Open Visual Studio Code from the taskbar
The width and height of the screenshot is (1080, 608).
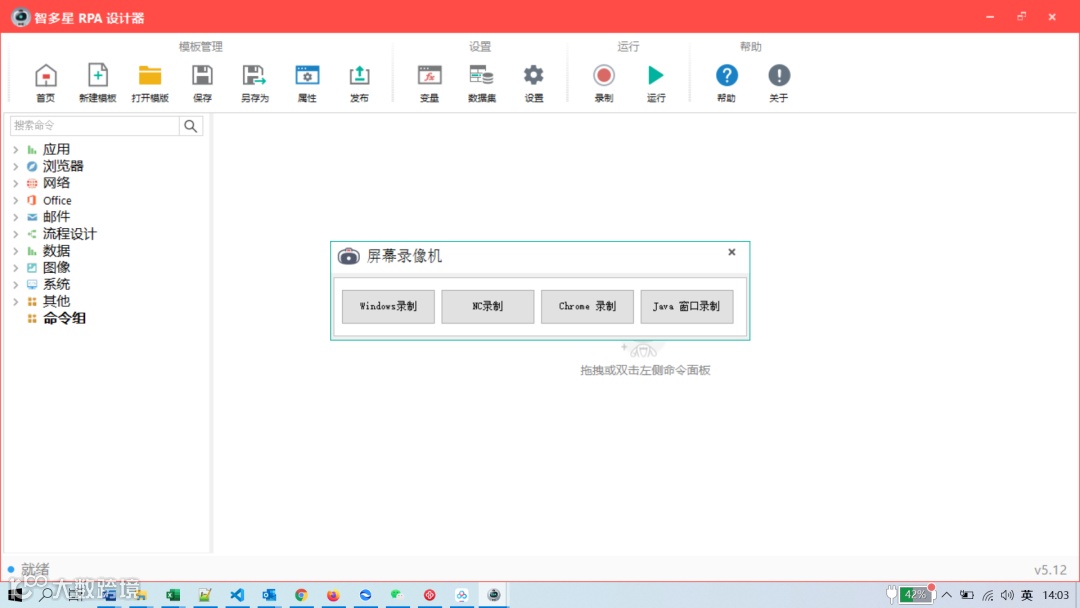coord(237,595)
